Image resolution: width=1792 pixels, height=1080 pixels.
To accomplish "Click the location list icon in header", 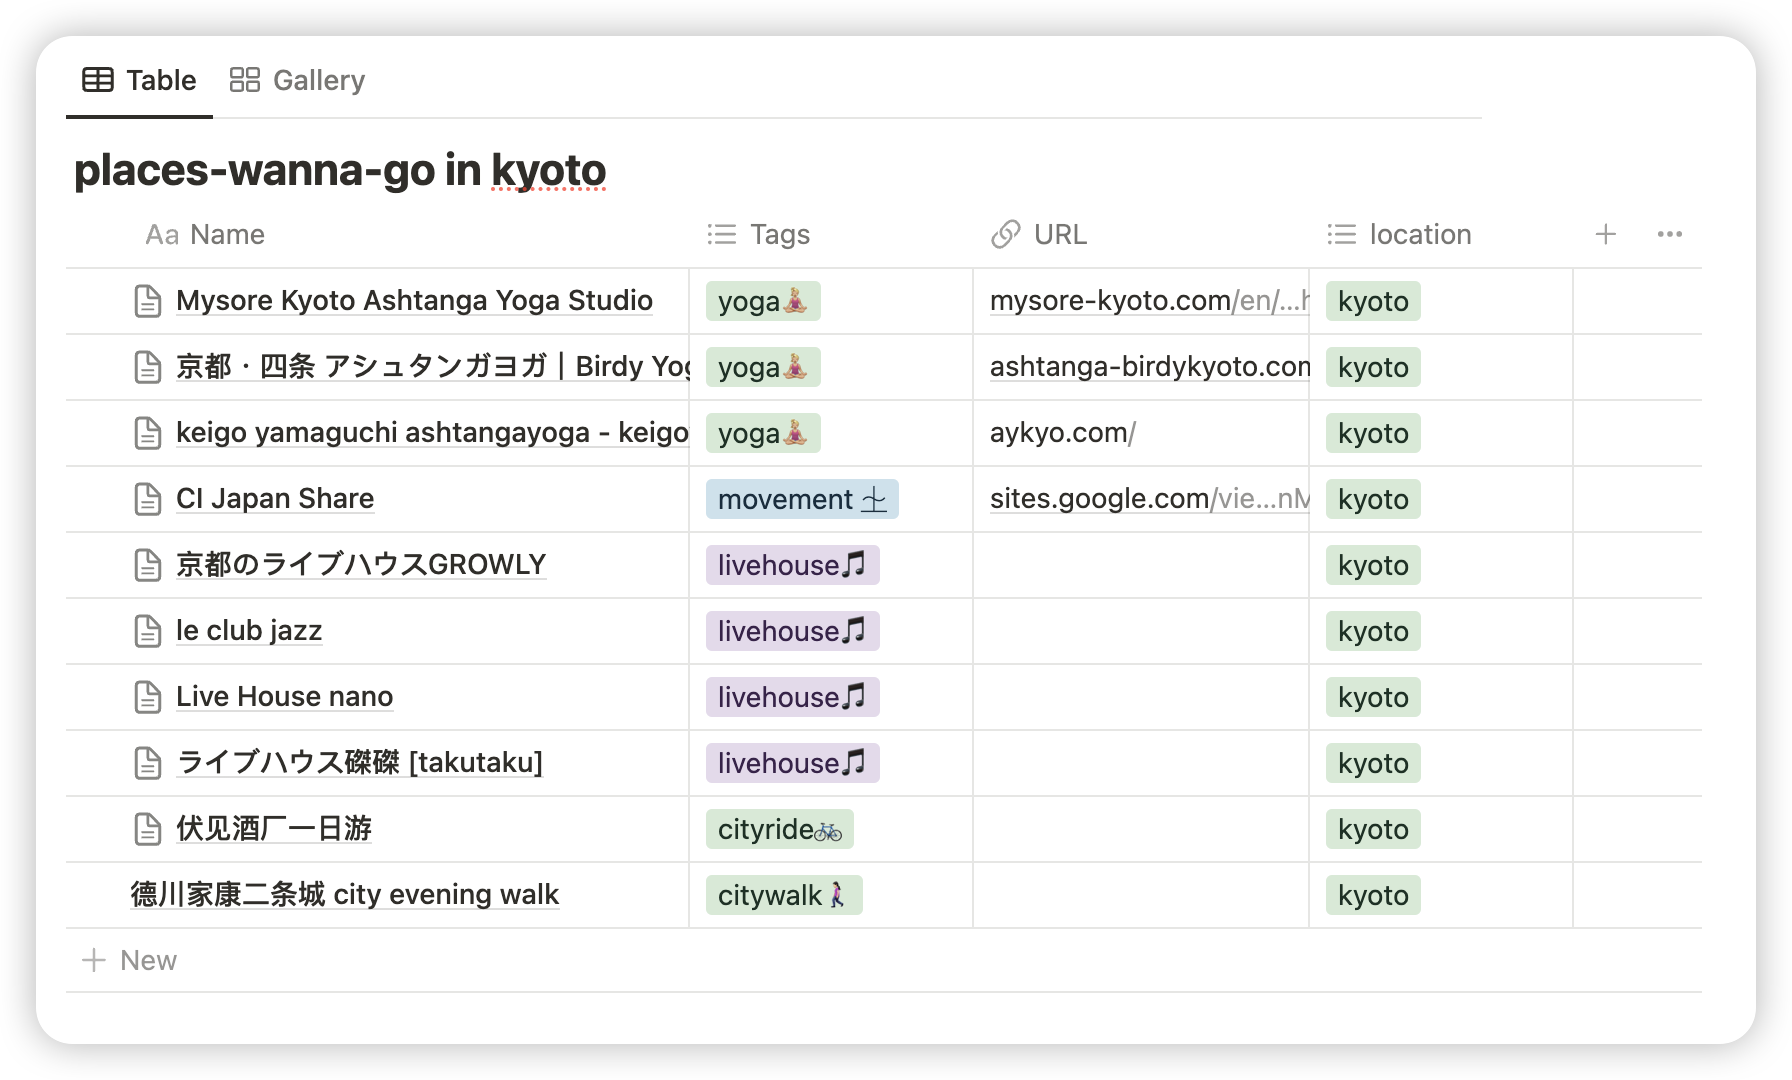I will click(1342, 234).
